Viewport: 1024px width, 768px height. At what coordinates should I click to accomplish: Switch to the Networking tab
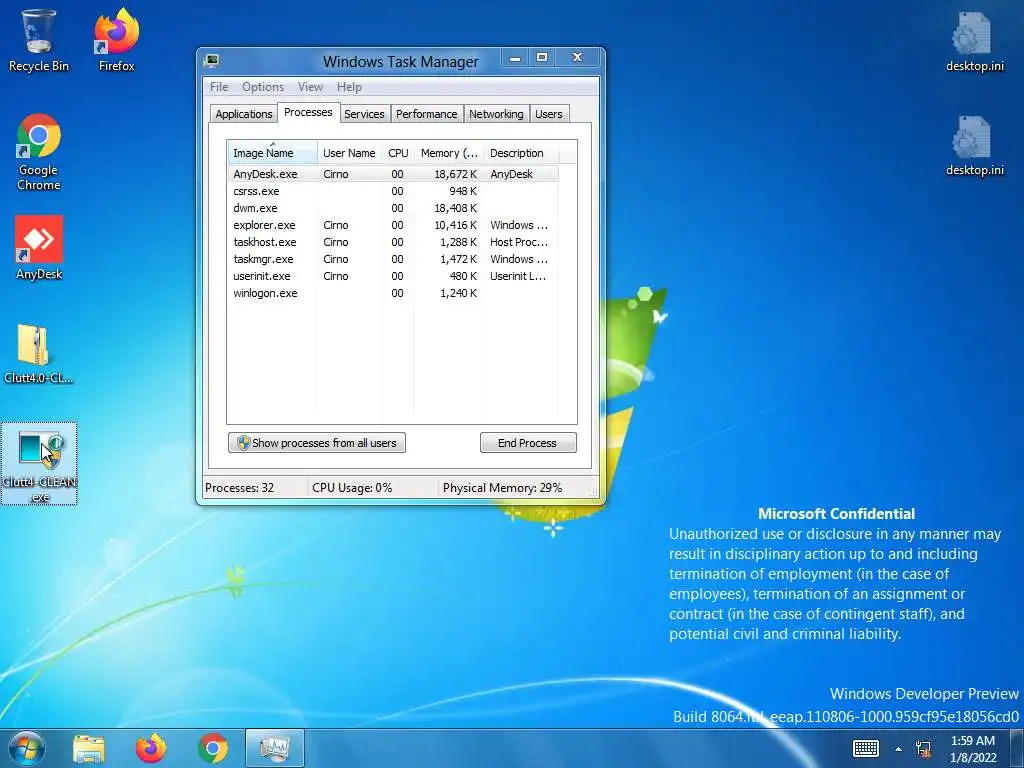pos(496,114)
